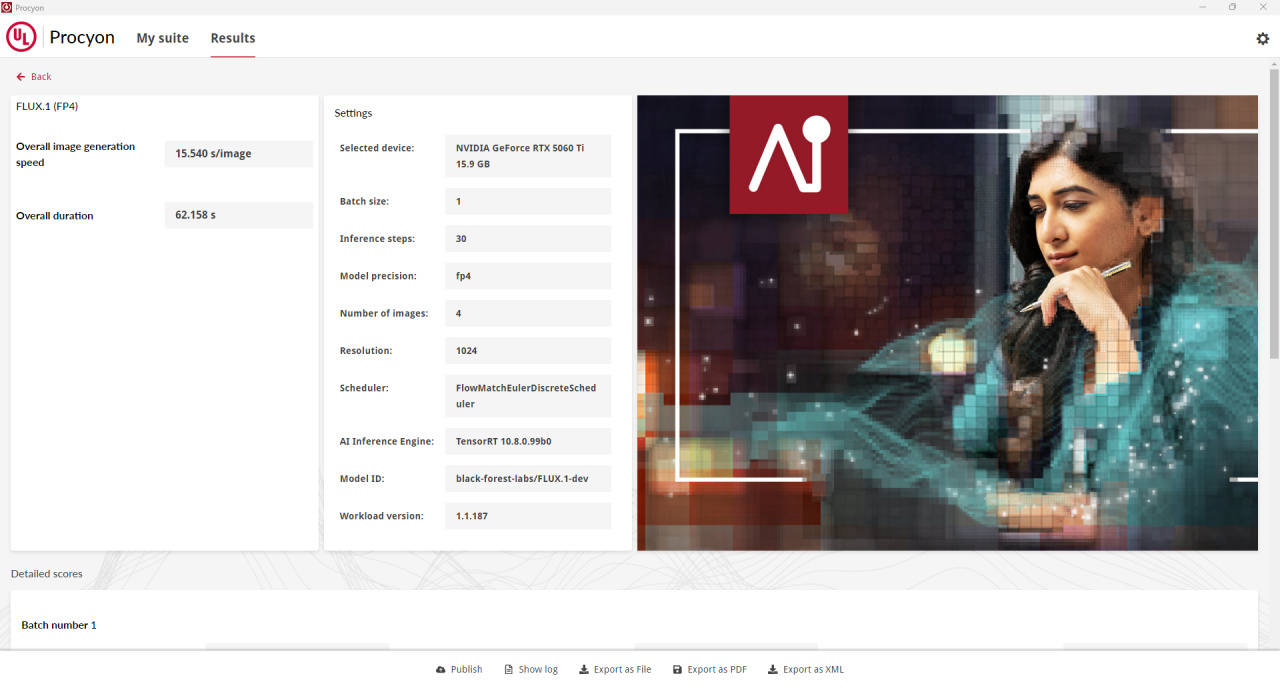
Task: Click the Model precision value fp4
Action: pos(528,276)
